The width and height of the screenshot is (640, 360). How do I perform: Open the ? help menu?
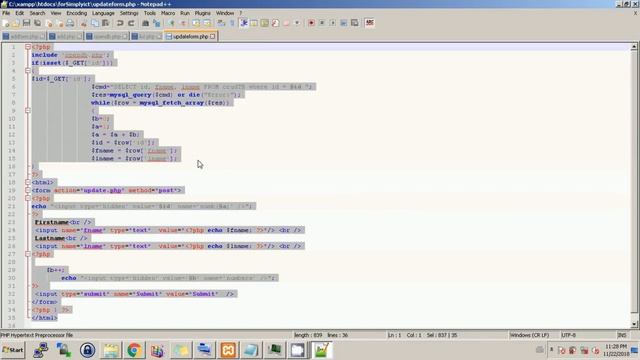click(x=240, y=13)
